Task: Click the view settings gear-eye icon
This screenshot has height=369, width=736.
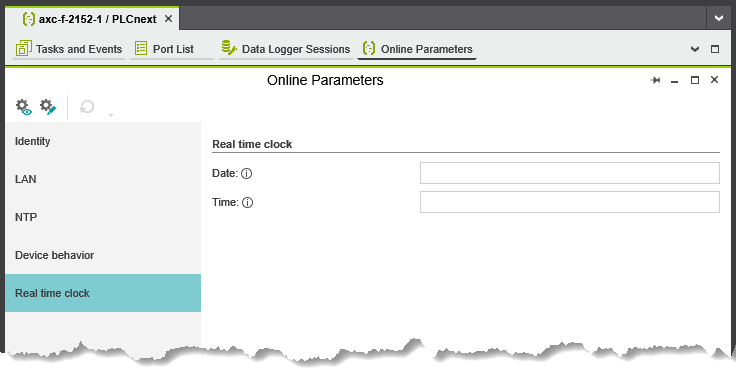Action: 23,107
